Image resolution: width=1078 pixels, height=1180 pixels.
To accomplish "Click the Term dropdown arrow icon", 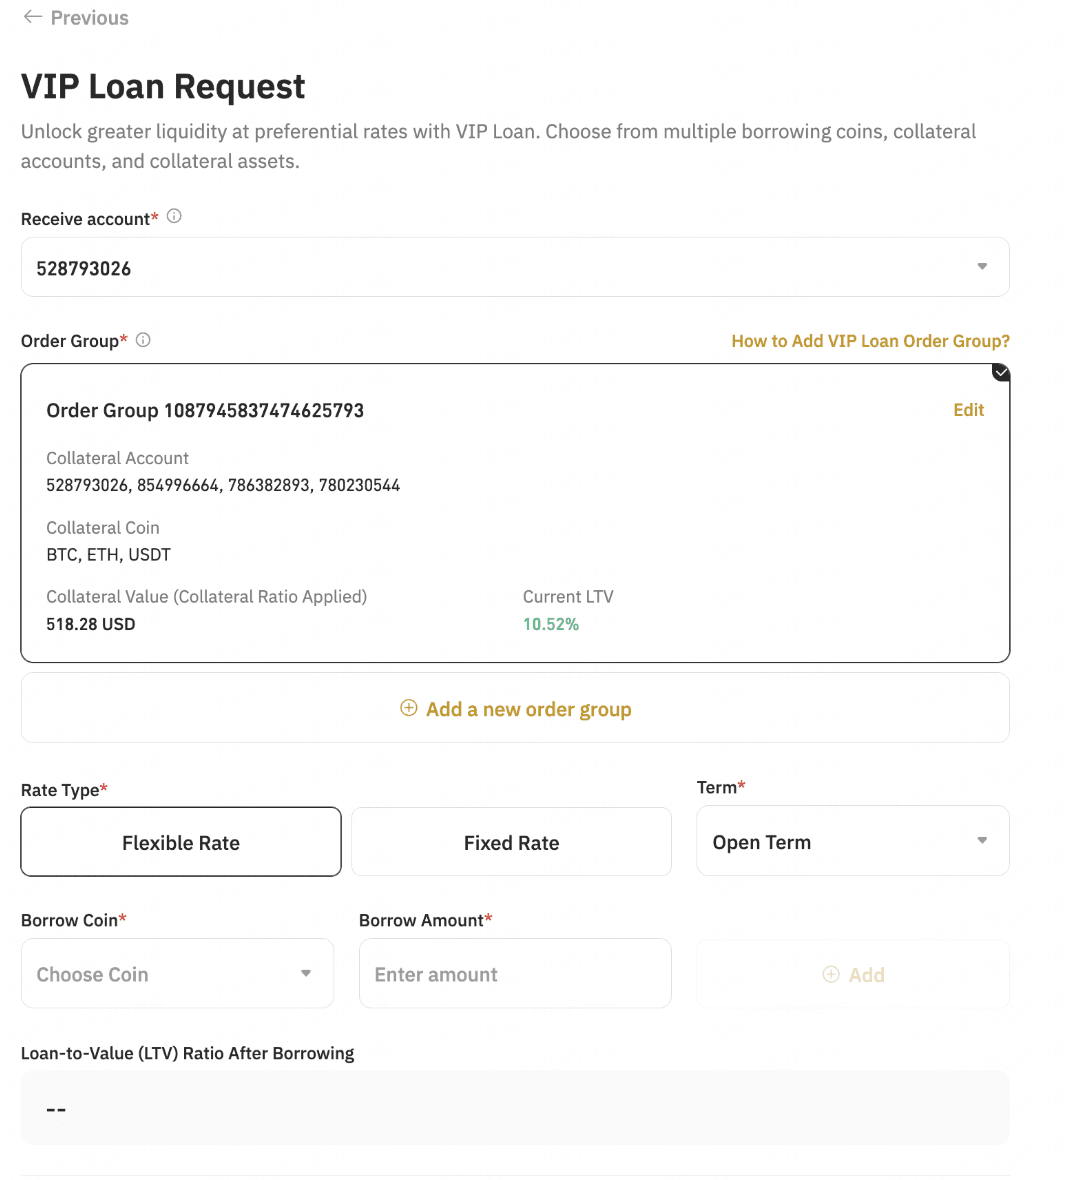I will pyautogui.click(x=982, y=840).
